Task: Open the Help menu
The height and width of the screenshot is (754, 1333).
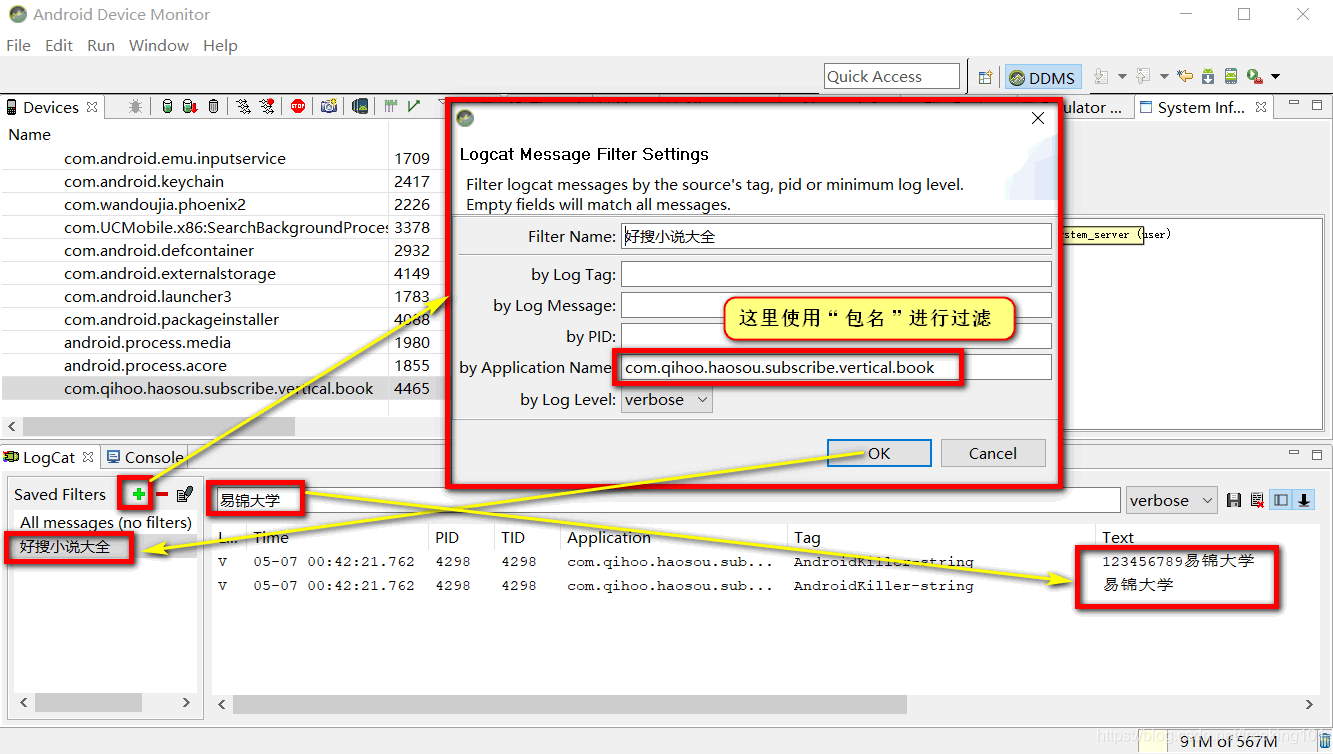Action: tap(220, 45)
